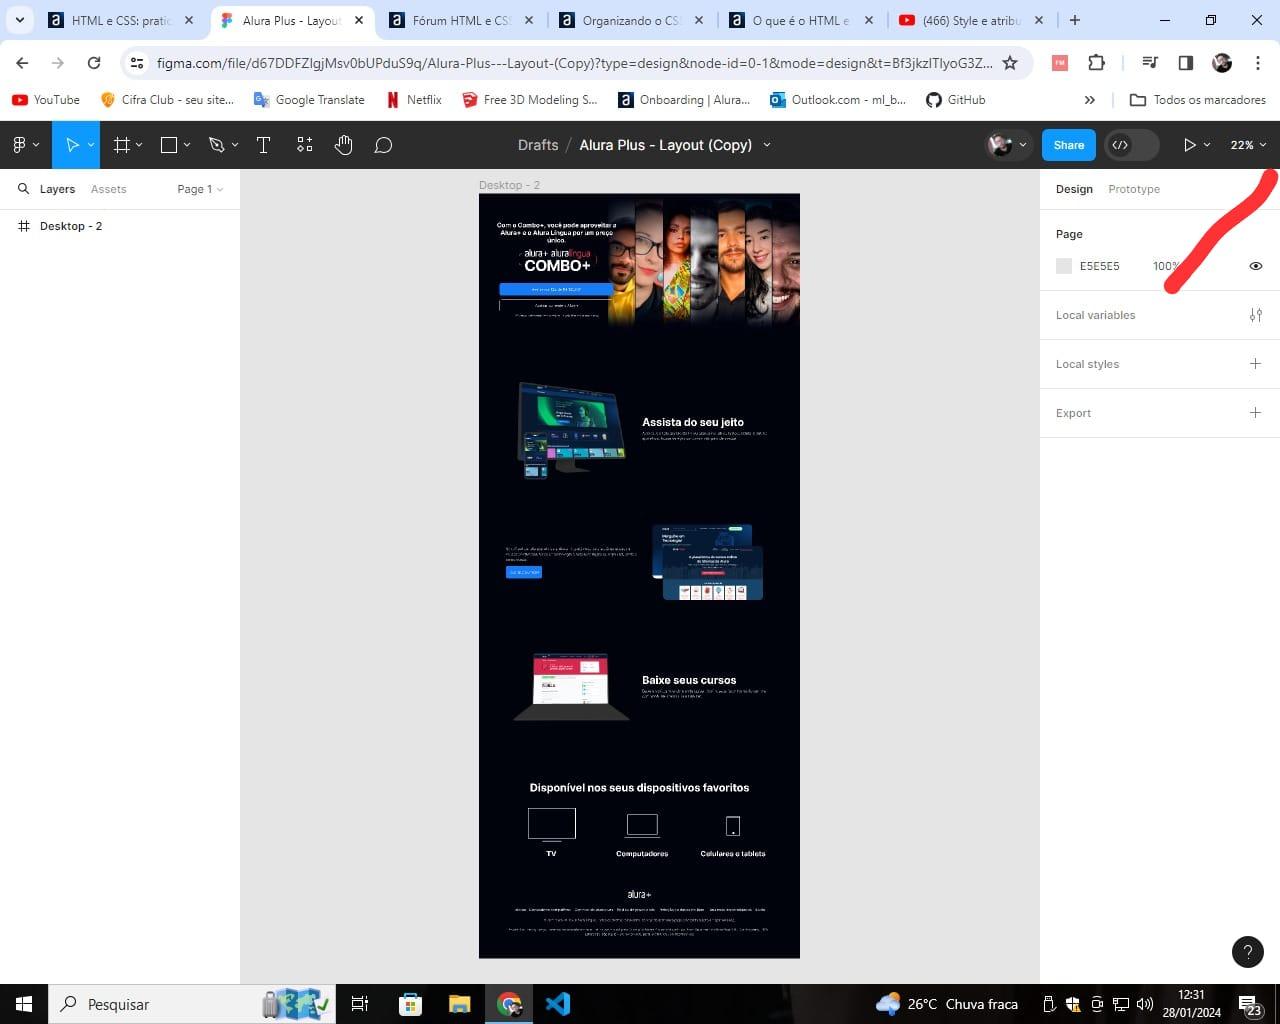Expand the file name options chevron

(767, 145)
